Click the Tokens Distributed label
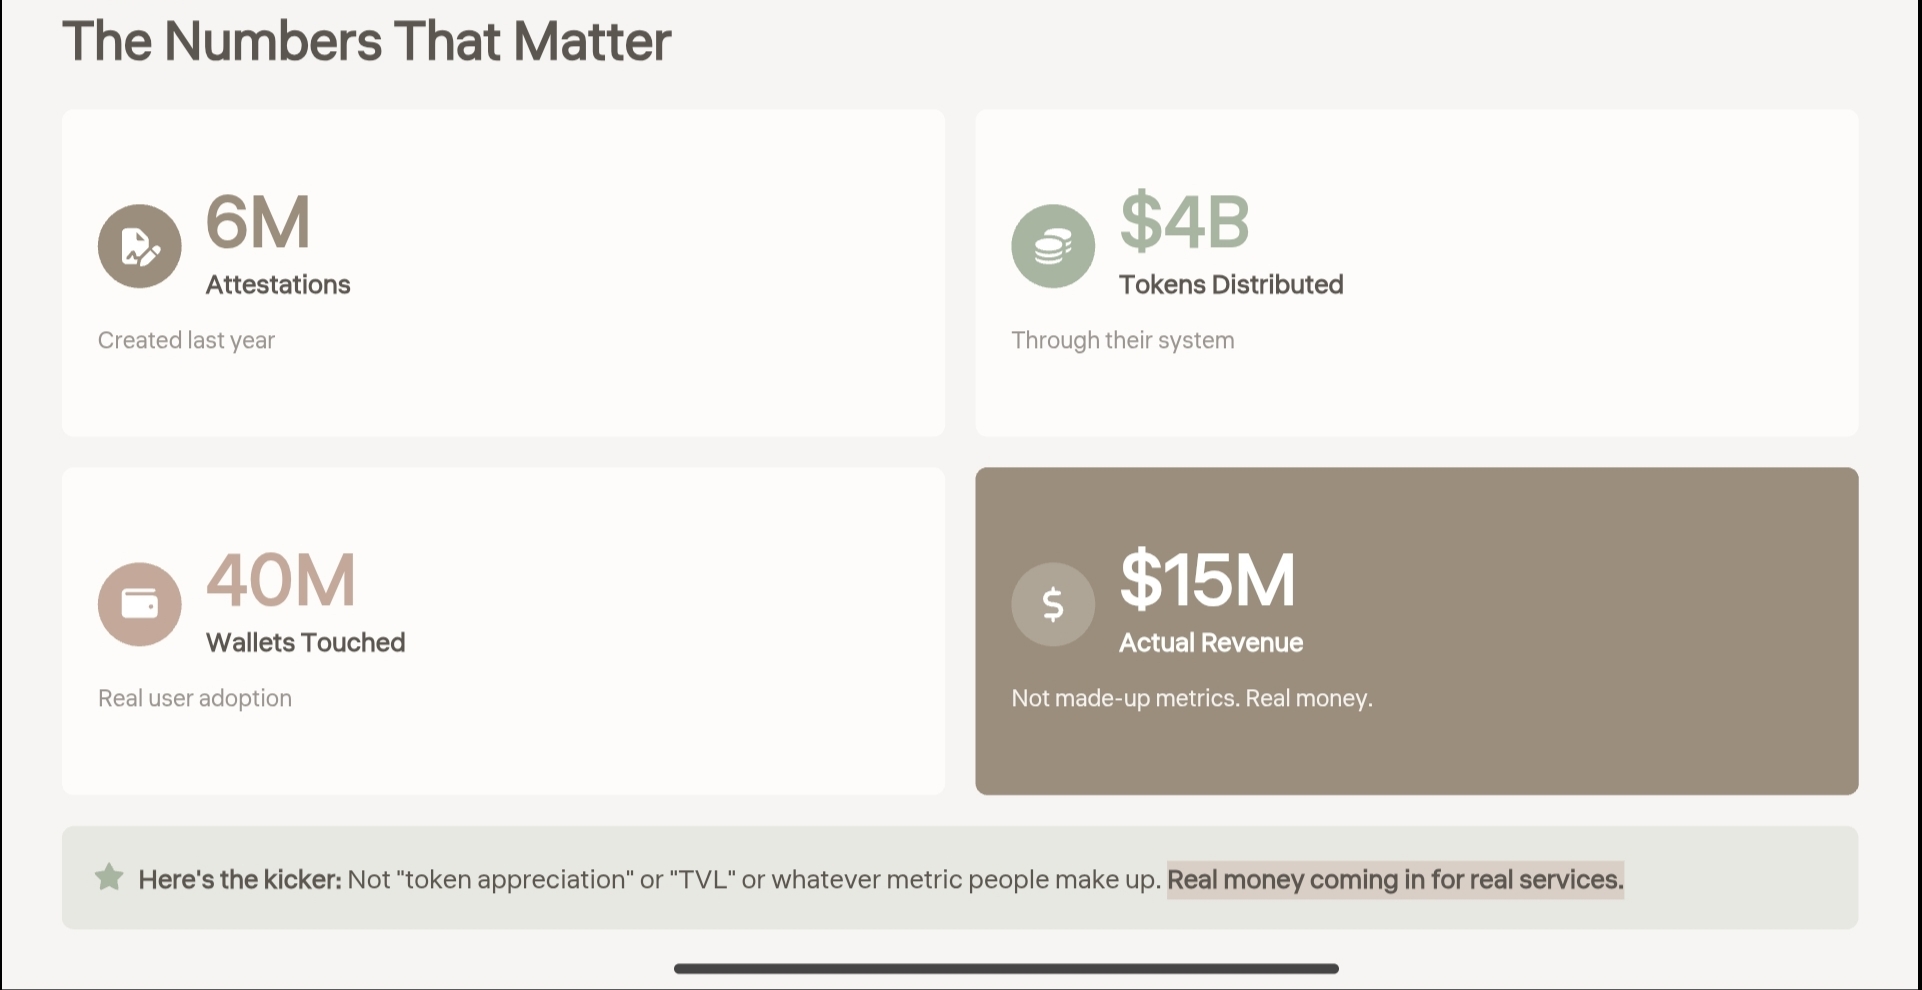Image resolution: width=1922 pixels, height=990 pixels. pos(1231,285)
